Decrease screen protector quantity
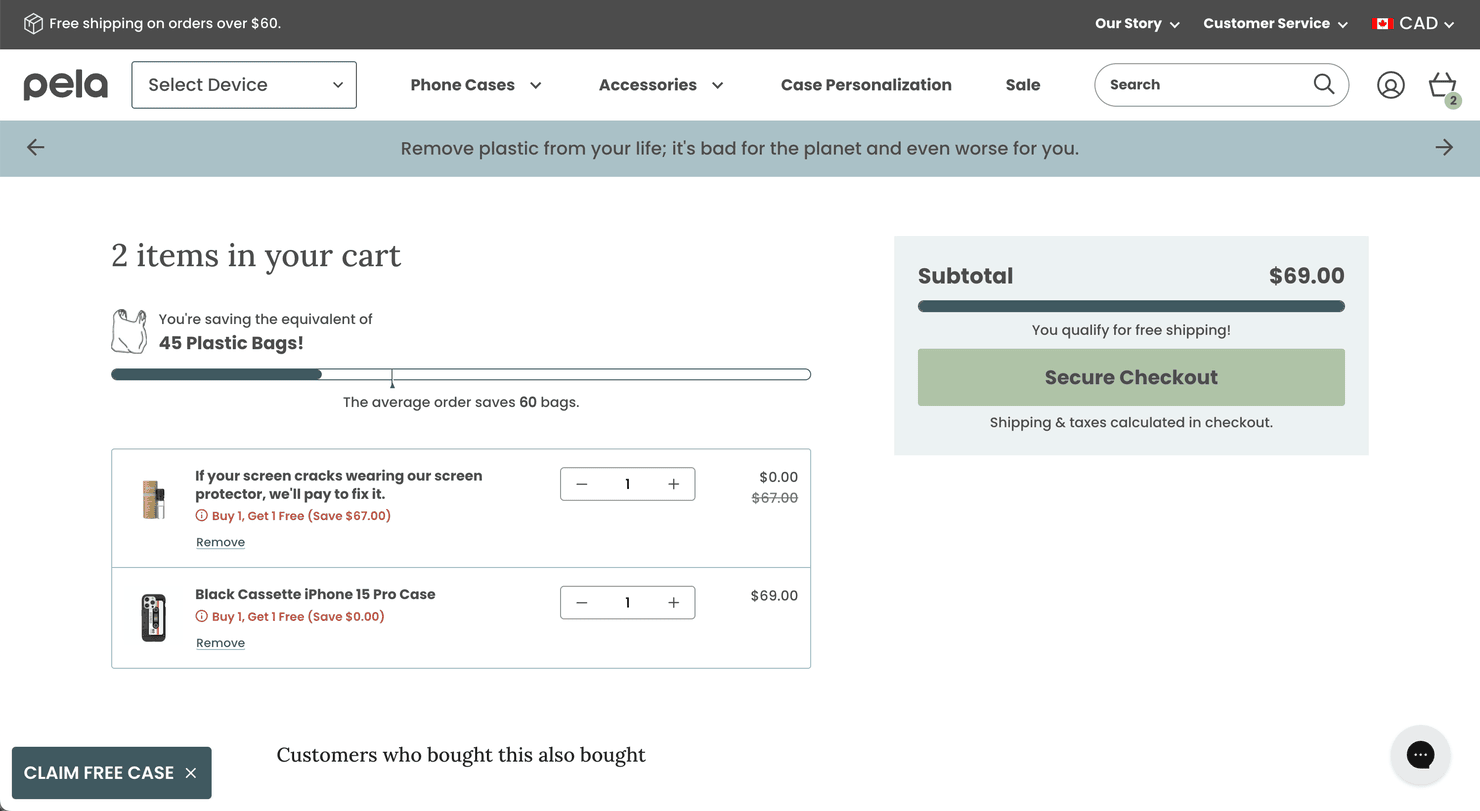 (x=582, y=484)
